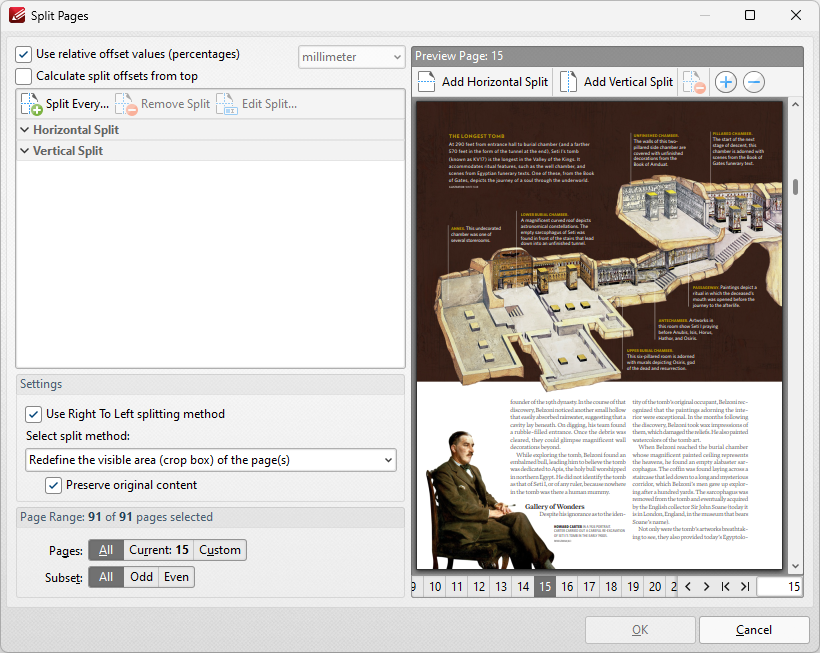Screen dimensions: 820x653
Task: Select All in Pages range
Action: tap(106, 550)
